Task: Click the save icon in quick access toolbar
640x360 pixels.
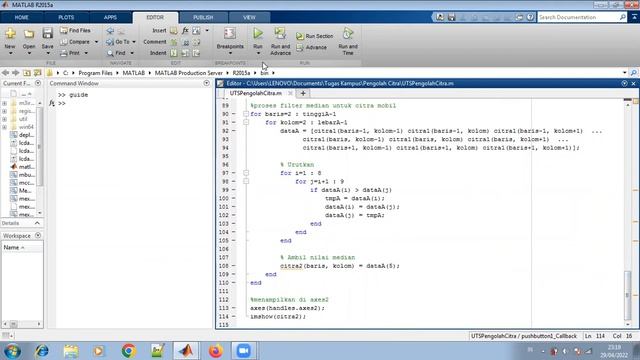Action: (451, 17)
